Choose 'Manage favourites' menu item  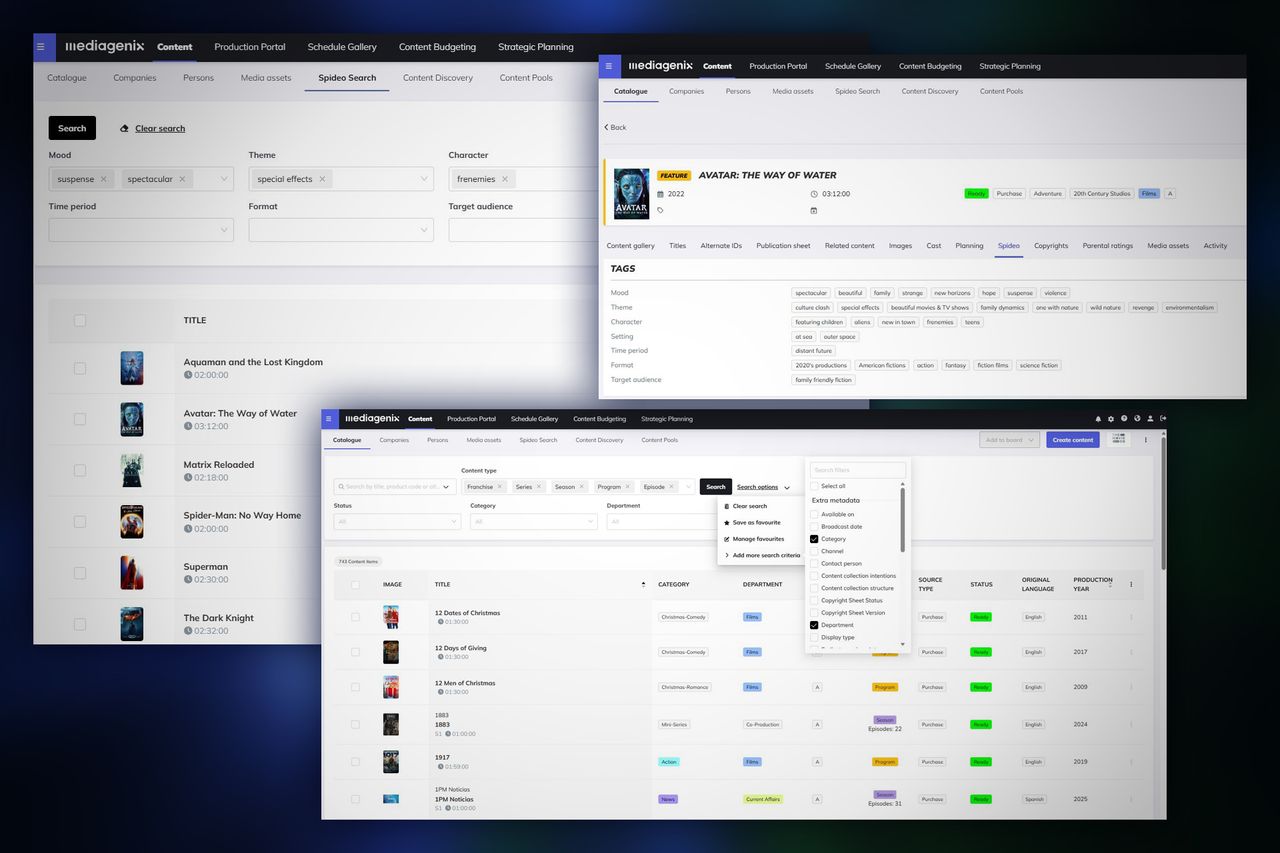(754, 539)
